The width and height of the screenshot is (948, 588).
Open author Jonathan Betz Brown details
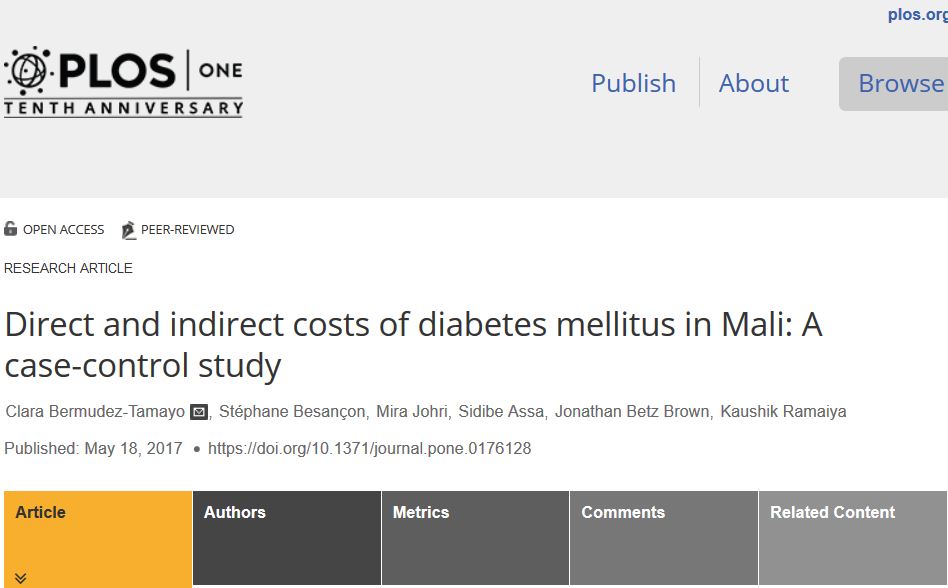(632, 412)
